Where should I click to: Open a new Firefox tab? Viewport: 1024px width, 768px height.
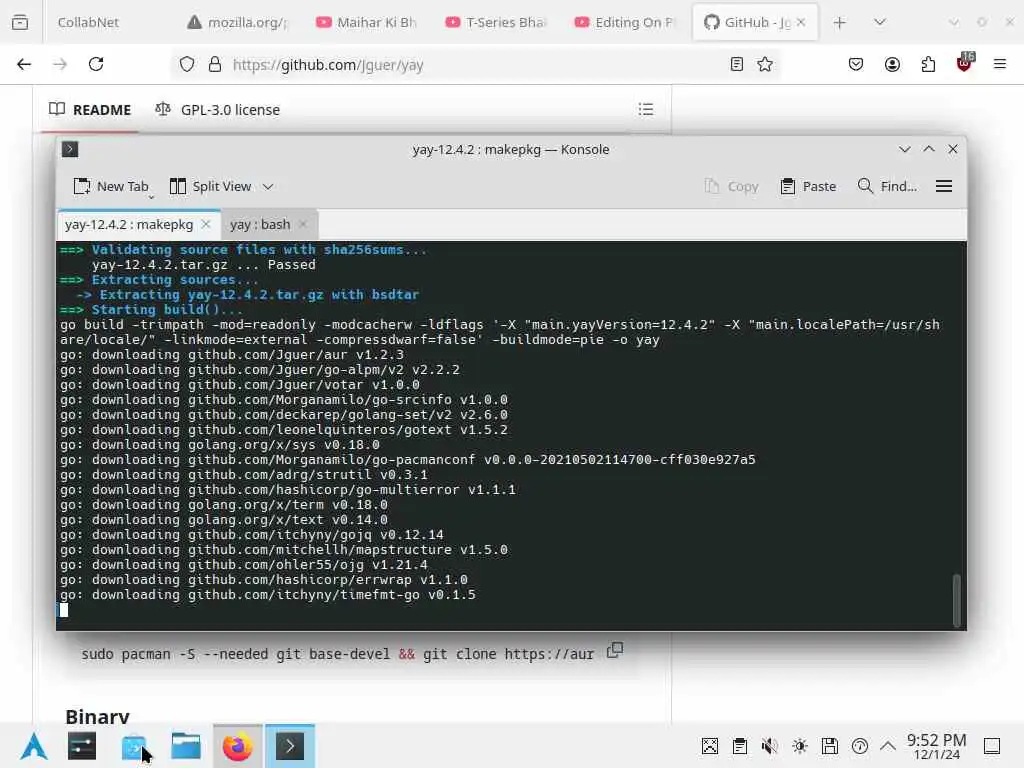click(x=840, y=22)
